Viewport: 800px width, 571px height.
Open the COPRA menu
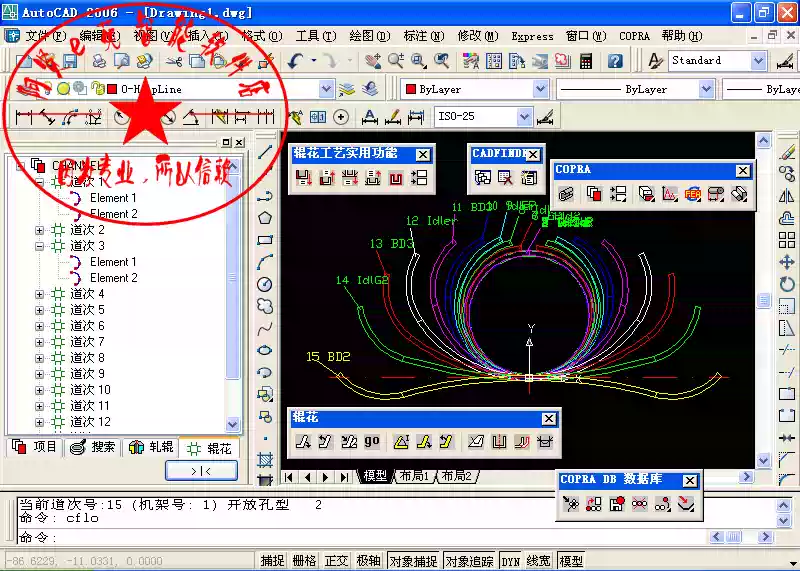point(634,36)
